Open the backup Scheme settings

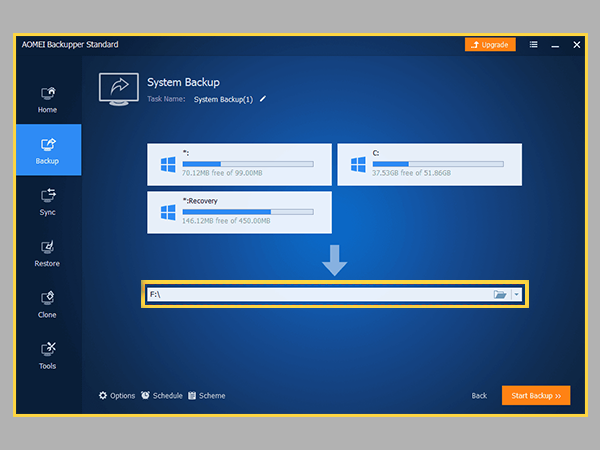pos(207,395)
